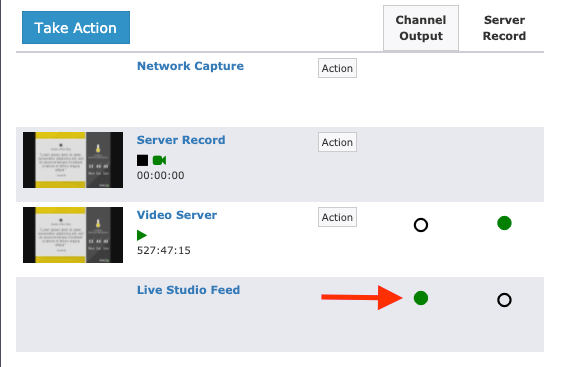Click the 00:00:00 record timecode
This screenshot has width=564, height=367.
(x=160, y=175)
